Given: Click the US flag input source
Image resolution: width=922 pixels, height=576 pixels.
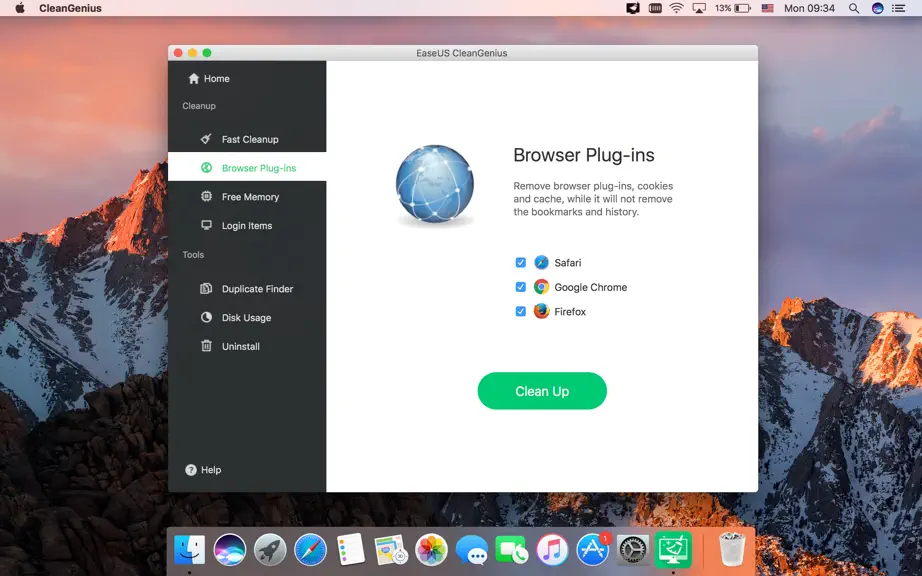Looking at the screenshot, I should click(x=767, y=8).
